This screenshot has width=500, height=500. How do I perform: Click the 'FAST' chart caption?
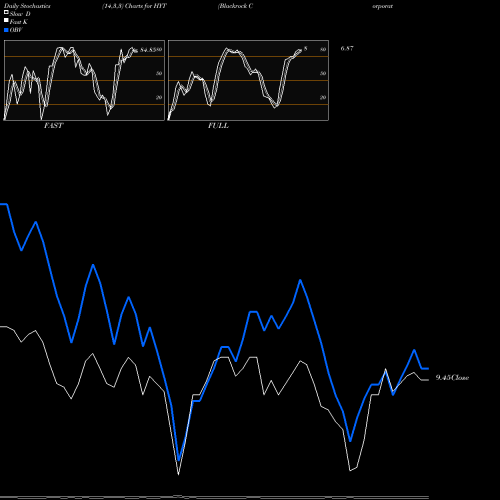point(53,126)
